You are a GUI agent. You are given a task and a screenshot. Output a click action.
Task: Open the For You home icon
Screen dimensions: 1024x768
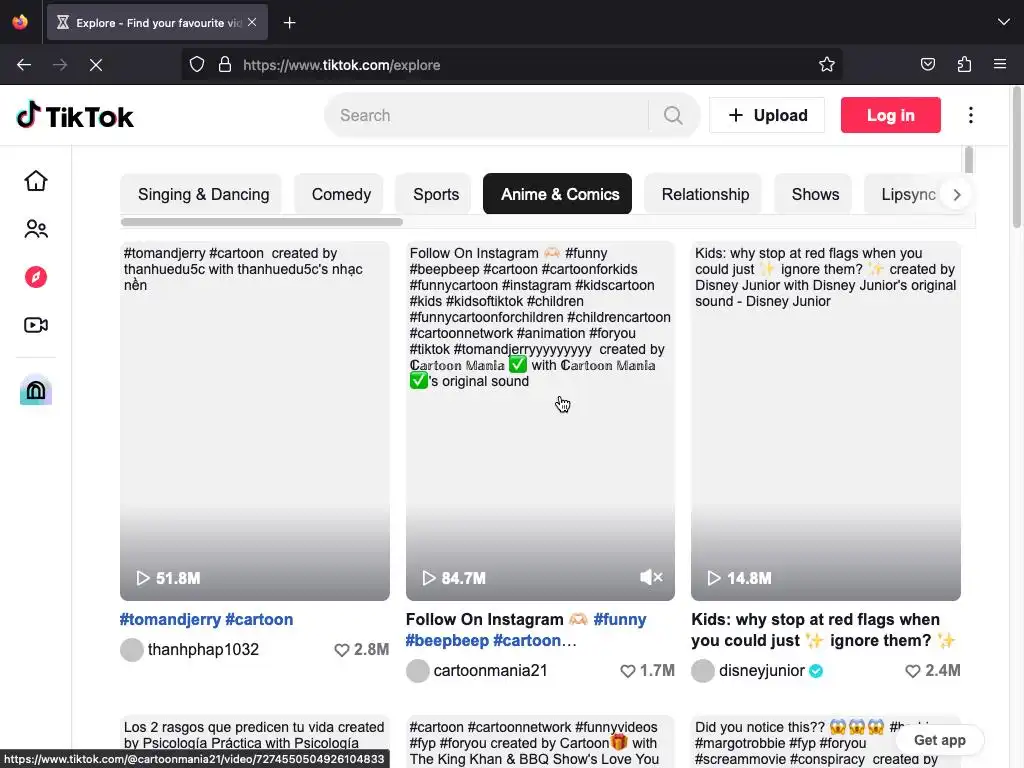click(36, 181)
